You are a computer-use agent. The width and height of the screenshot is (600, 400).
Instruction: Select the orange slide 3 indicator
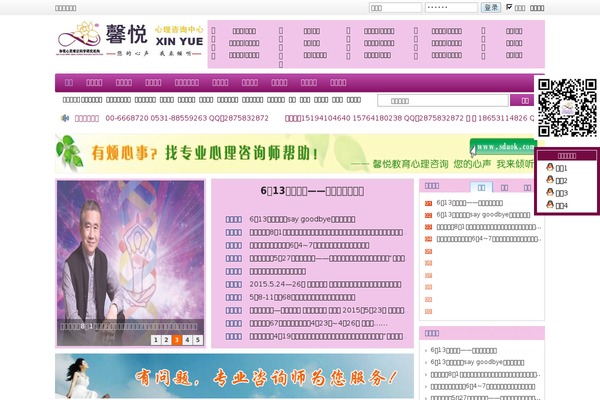(177, 340)
